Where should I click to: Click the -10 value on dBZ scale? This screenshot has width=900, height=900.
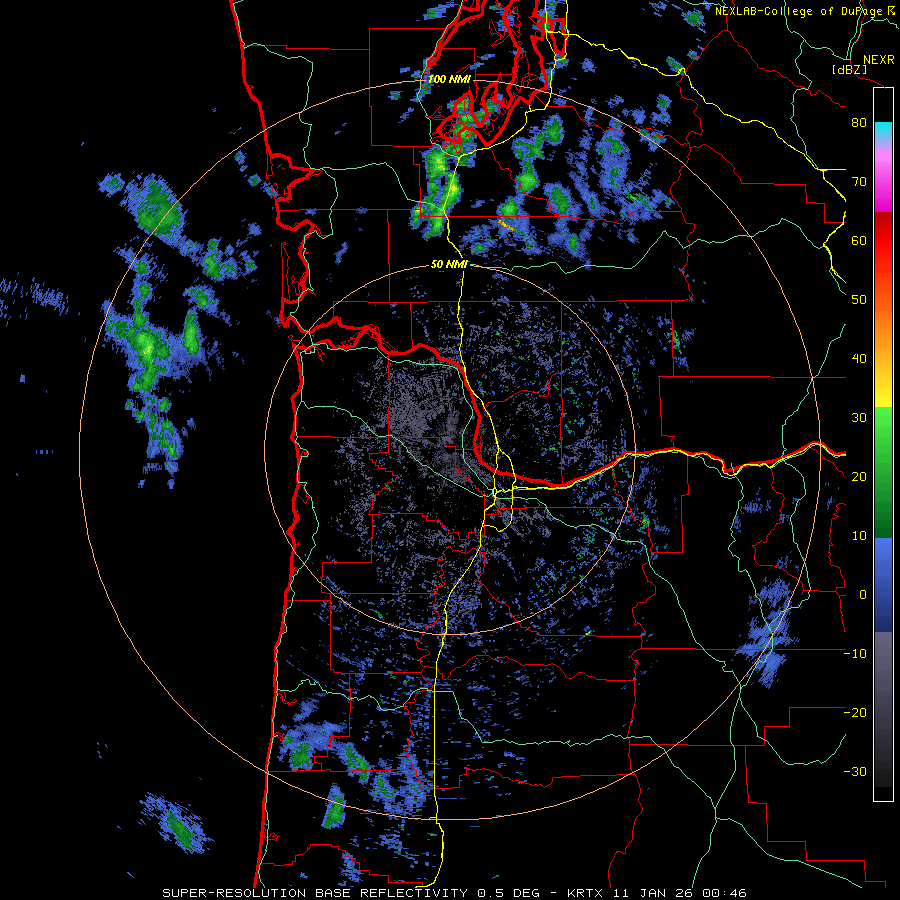click(x=855, y=654)
